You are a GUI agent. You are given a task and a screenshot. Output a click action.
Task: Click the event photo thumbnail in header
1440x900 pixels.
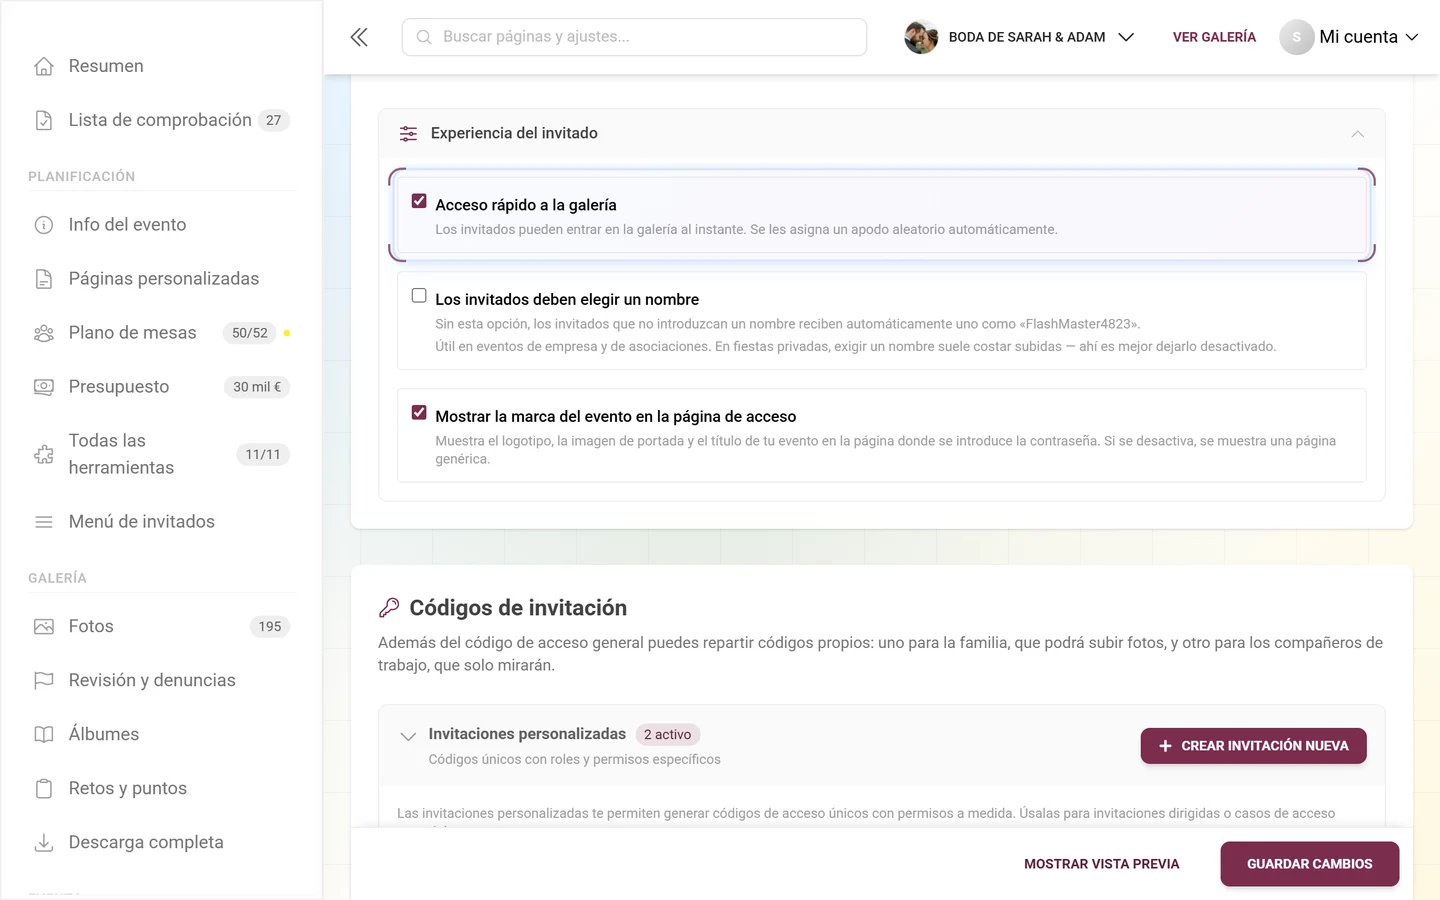tap(921, 37)
